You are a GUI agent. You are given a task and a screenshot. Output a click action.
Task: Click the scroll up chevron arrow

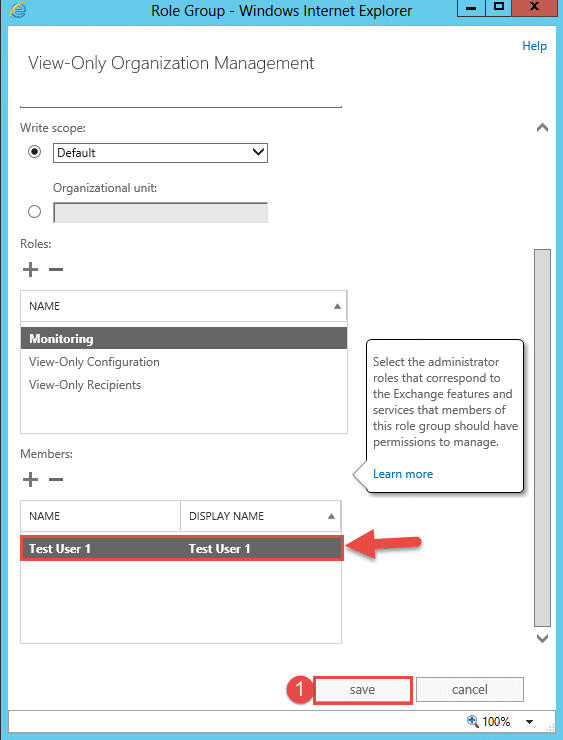pyautogui.click(x=542, y=127)
